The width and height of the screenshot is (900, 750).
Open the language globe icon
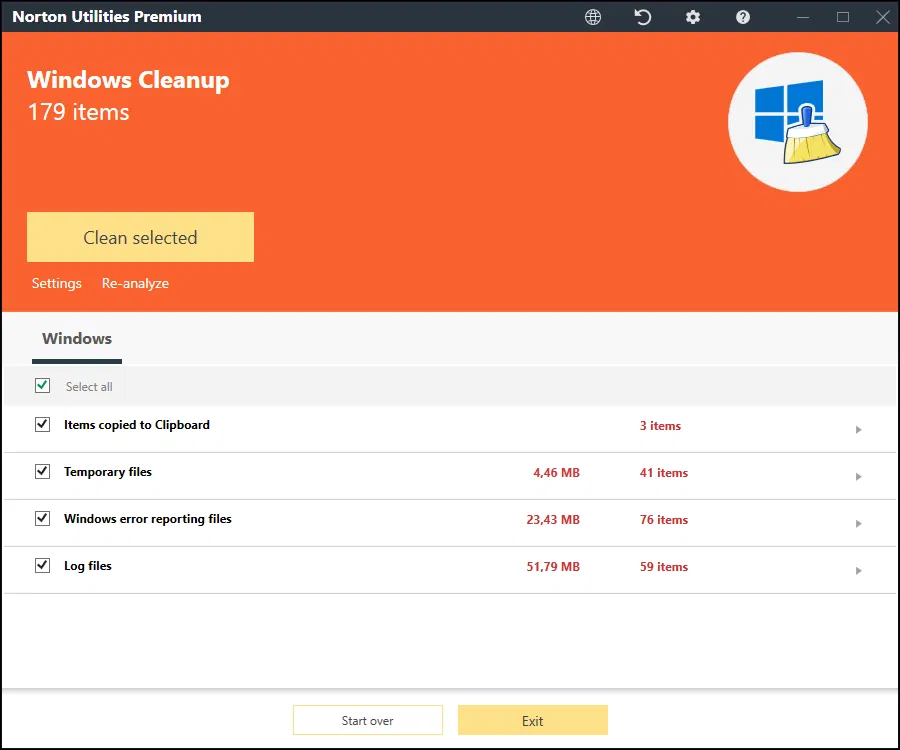(593, 17)
